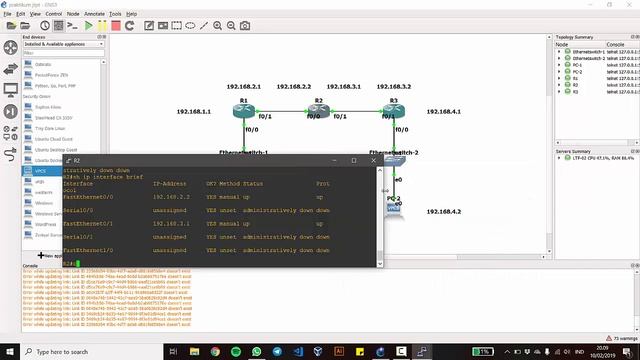Open console to all devices icon
The image size is (640, 360).
click(x=72, y=26)
